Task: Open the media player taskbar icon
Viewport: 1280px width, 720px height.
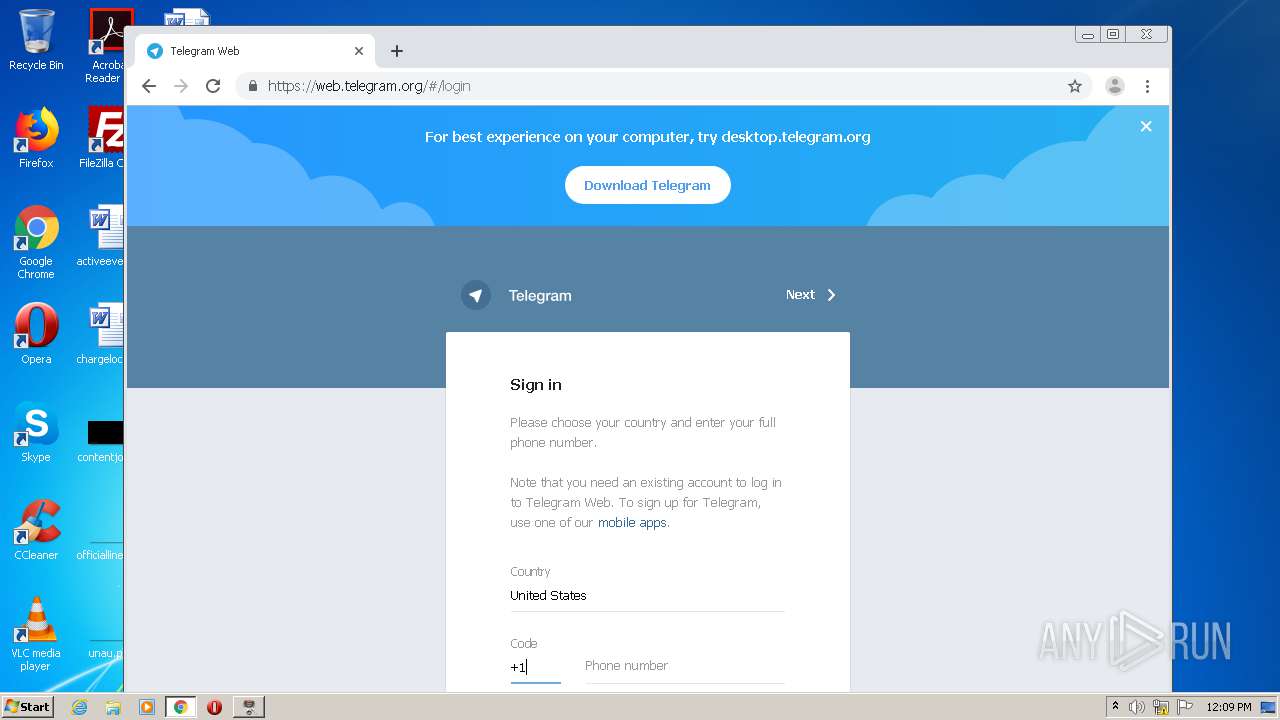Action: pos(147,707)
